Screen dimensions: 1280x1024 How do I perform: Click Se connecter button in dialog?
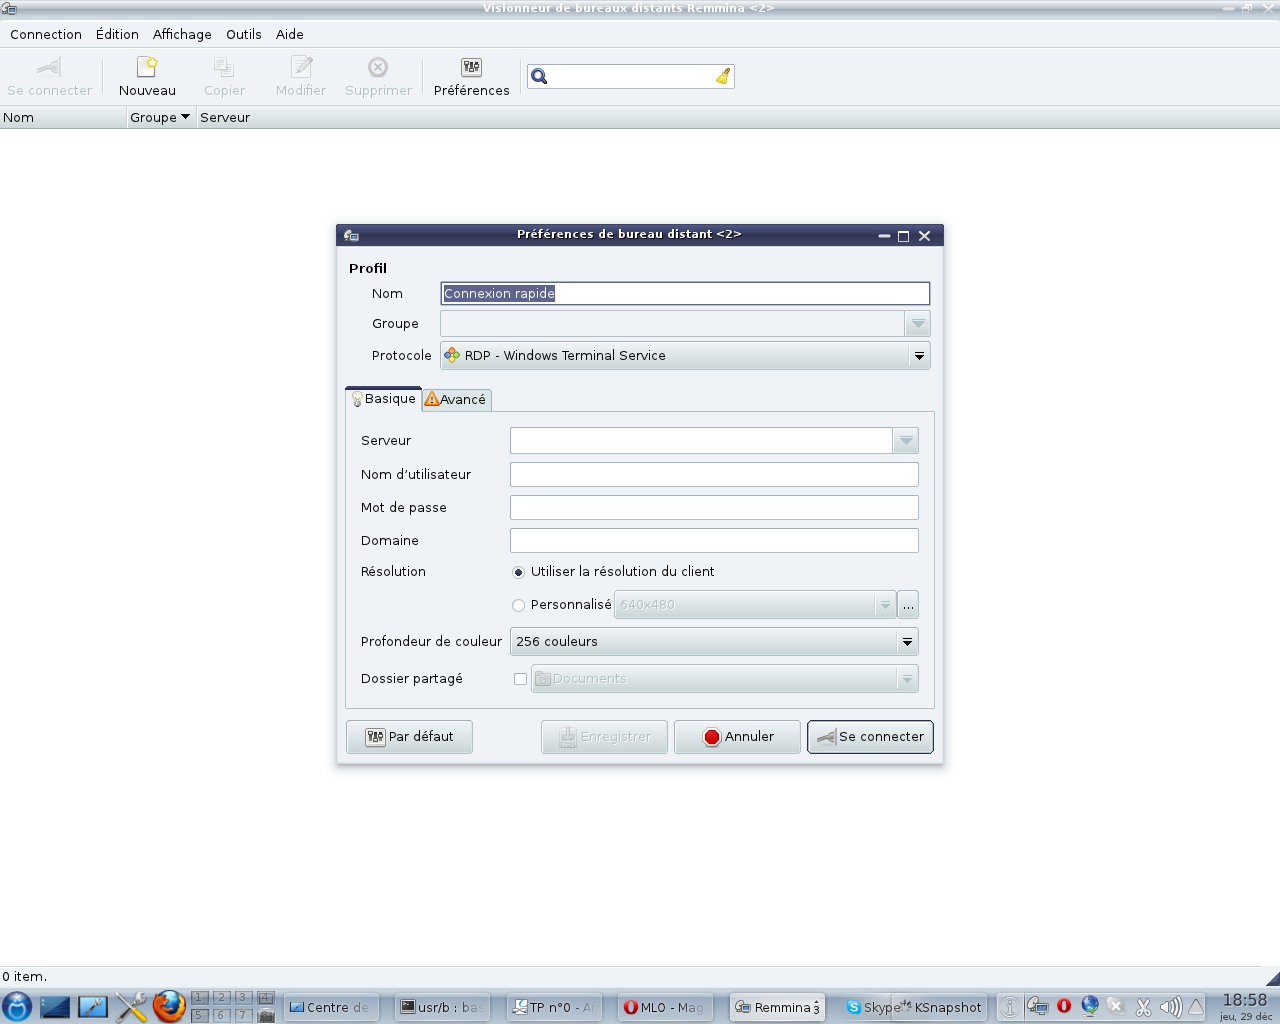tap(870, 737)
